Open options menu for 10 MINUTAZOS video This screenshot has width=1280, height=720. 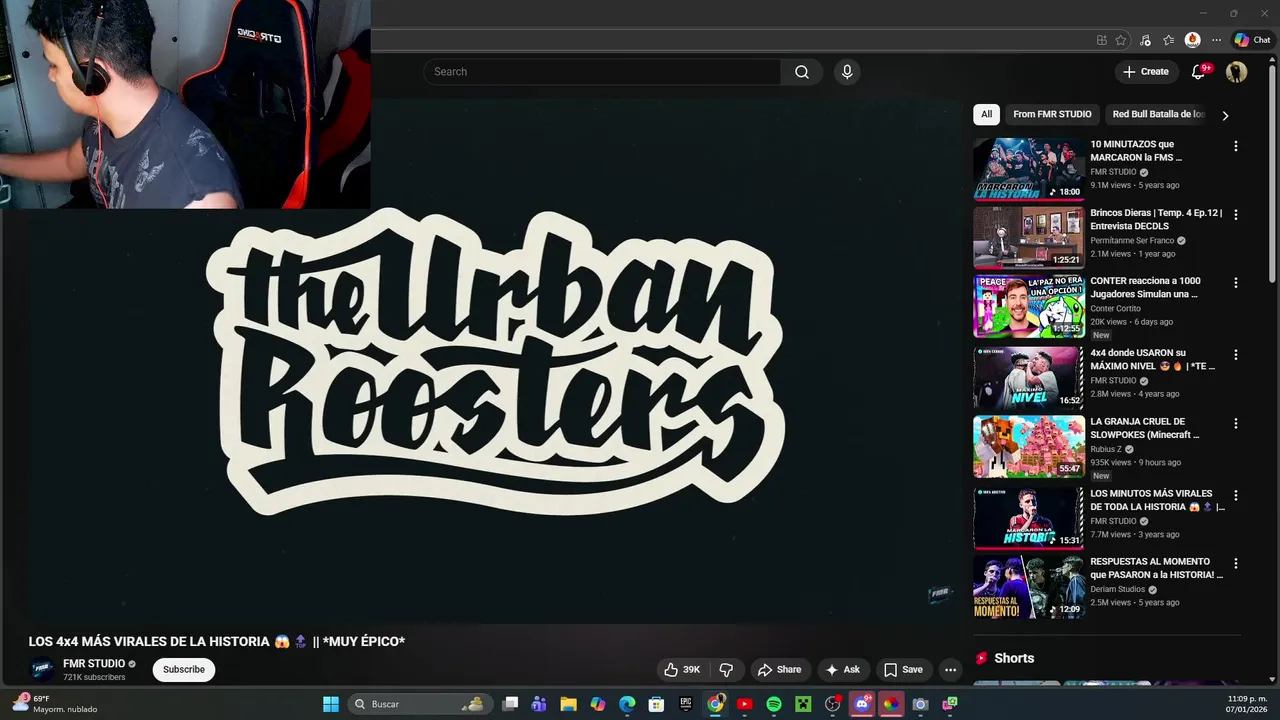pyautogui.click(x=1235, y=146)
